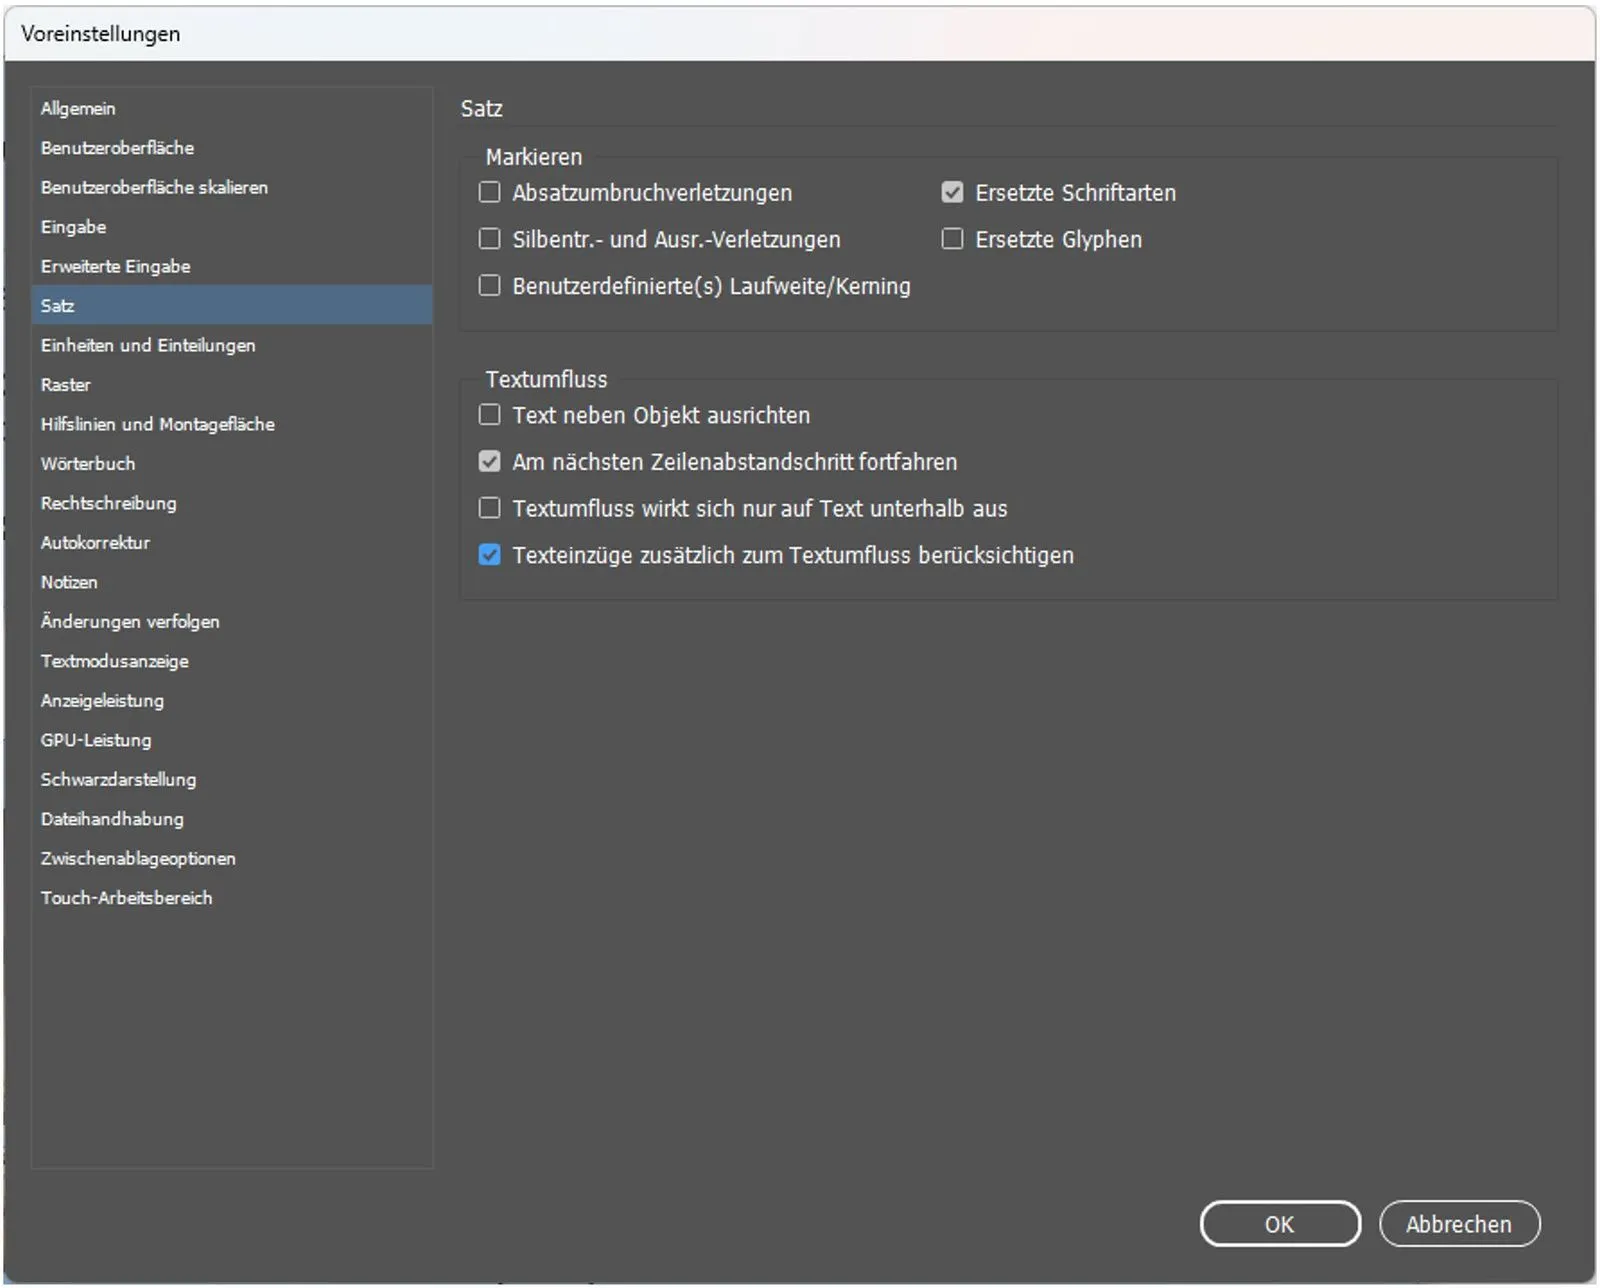
Task: Select Rechtschreibung in the category list
Action: click(x=108, y=503)
